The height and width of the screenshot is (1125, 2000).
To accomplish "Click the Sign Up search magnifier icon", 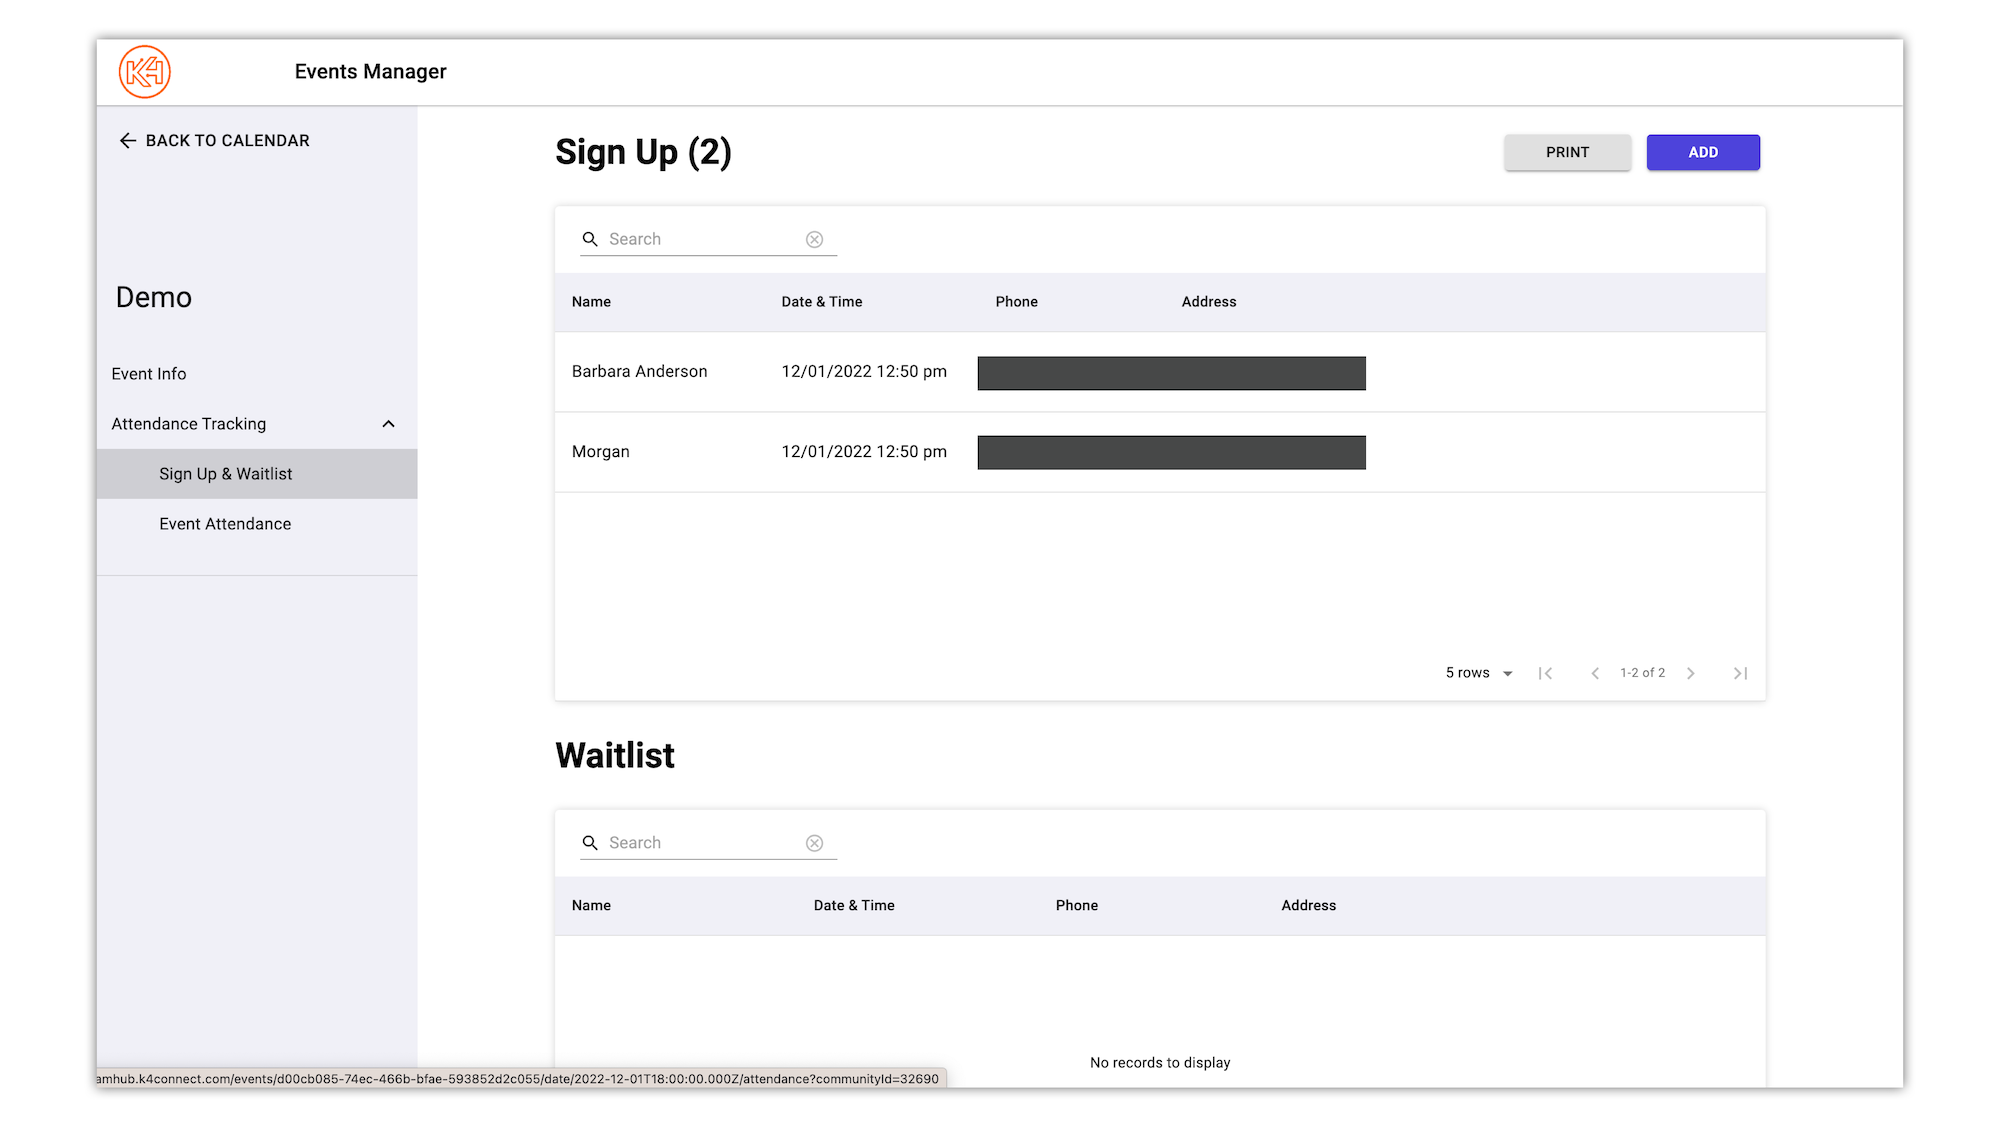I will click(x=591, y=239).
